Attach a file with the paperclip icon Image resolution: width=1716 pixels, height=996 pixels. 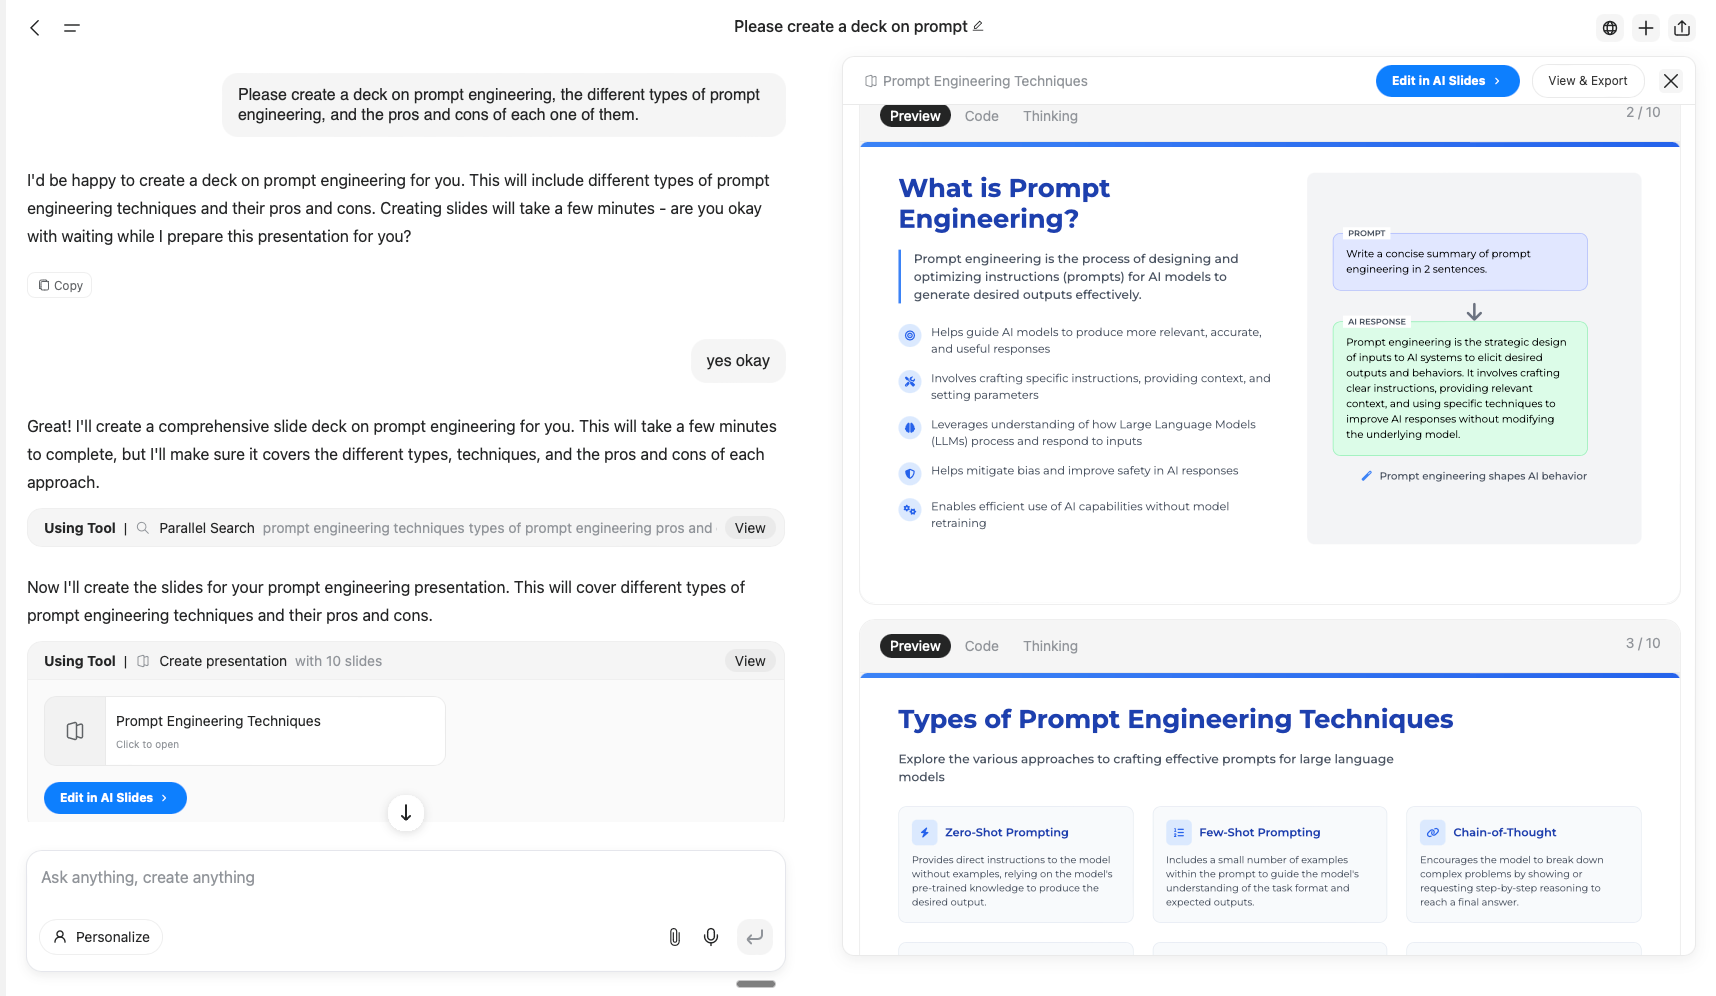coord(674,937)
